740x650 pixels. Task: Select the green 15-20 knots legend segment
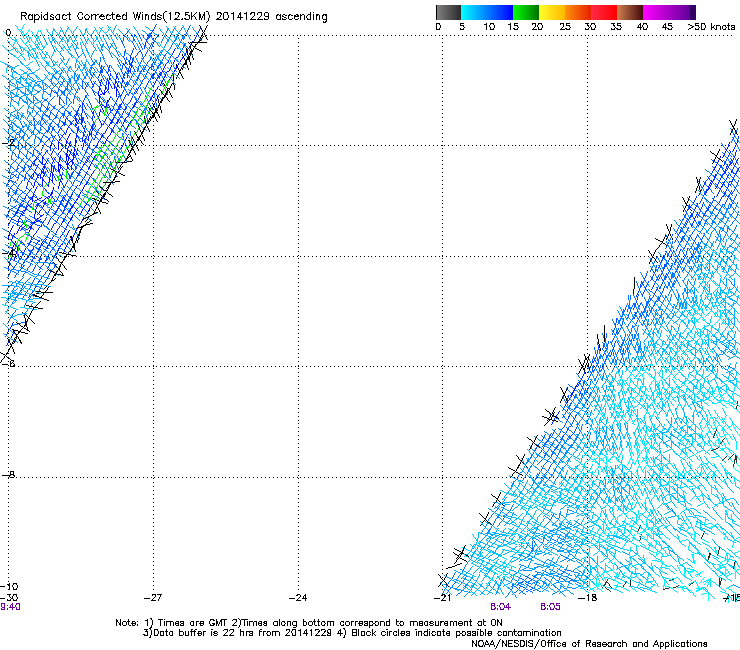point(526,12)
